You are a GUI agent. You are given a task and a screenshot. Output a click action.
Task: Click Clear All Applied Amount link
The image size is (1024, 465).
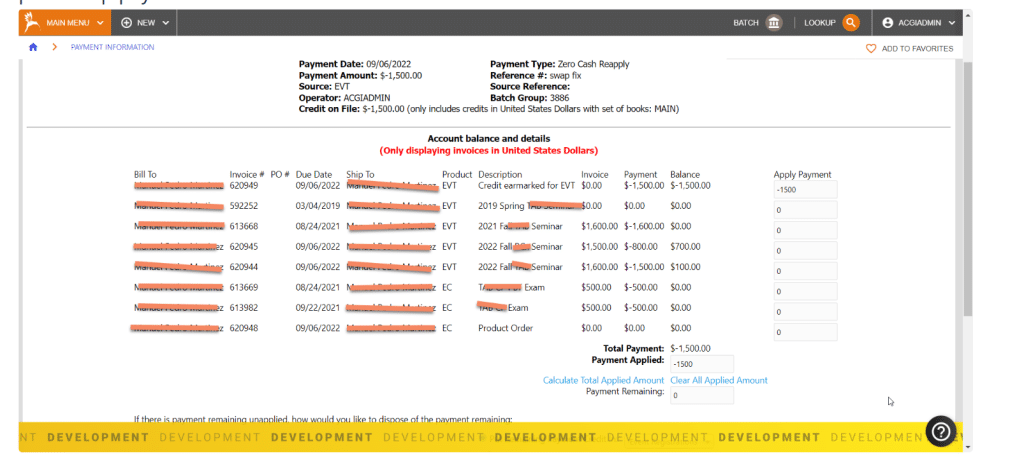pos(719,380)
